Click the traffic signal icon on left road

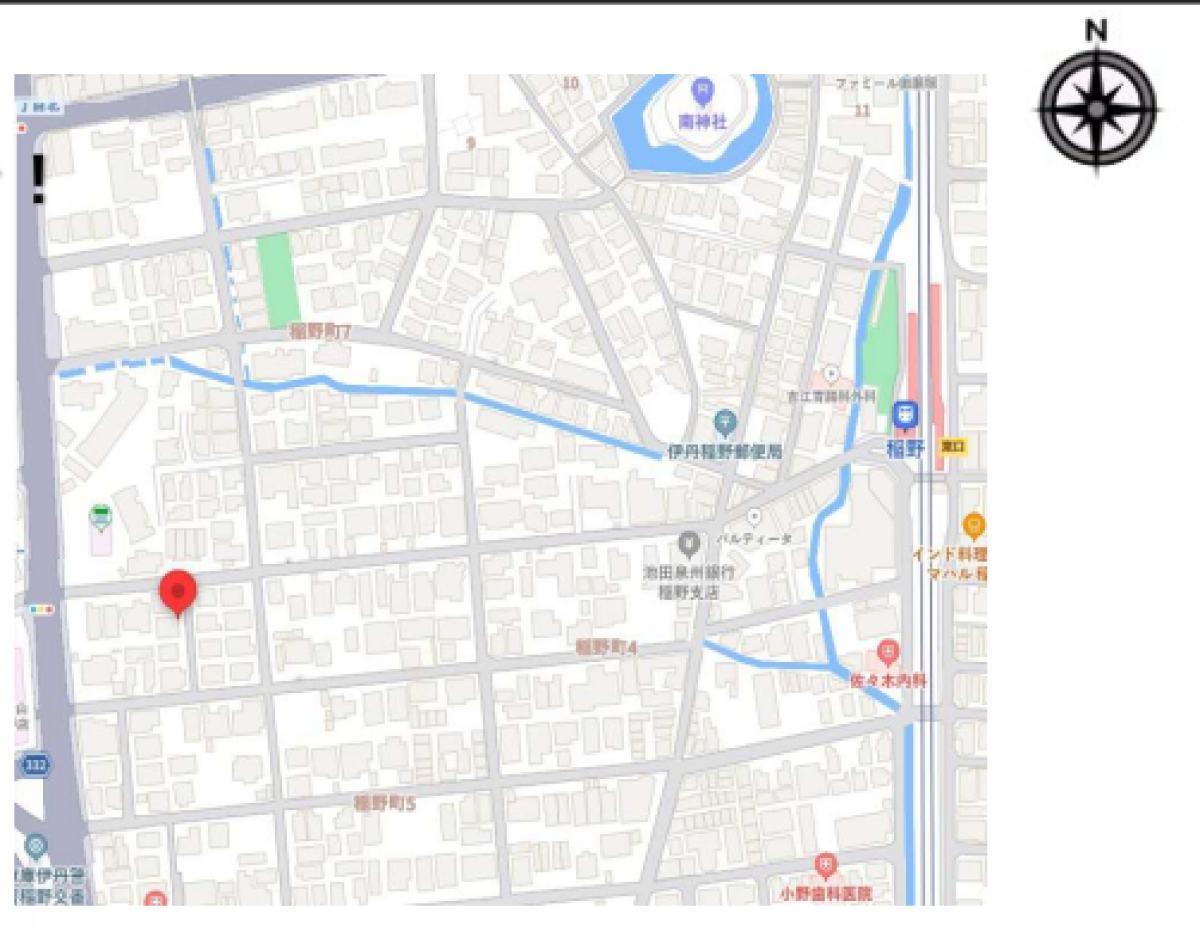point(42,609)
